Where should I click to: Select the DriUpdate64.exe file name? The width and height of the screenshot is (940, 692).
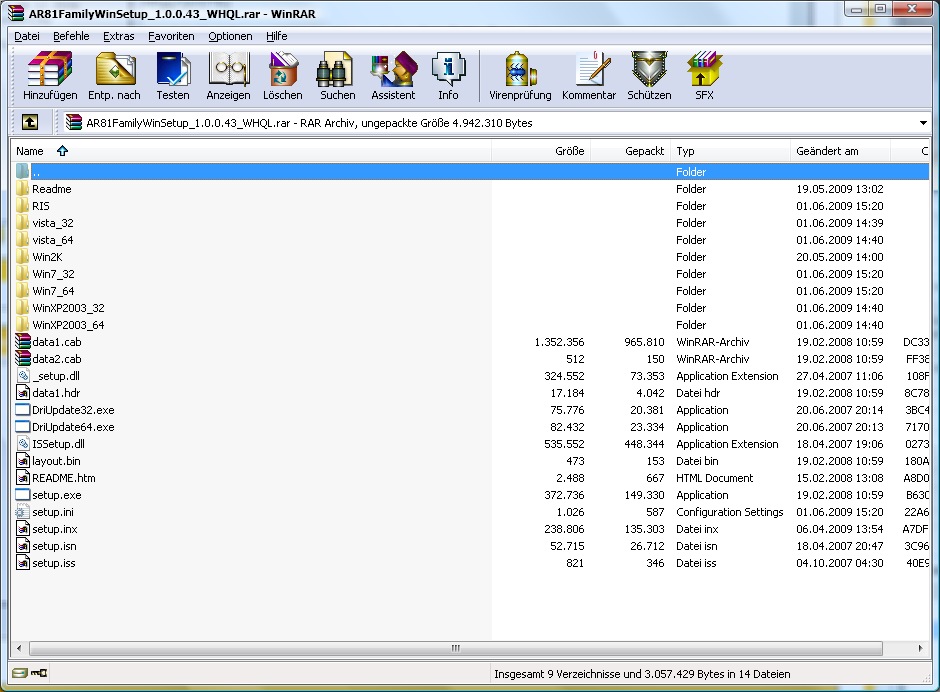pyautogui.click(x=73, y=427)
